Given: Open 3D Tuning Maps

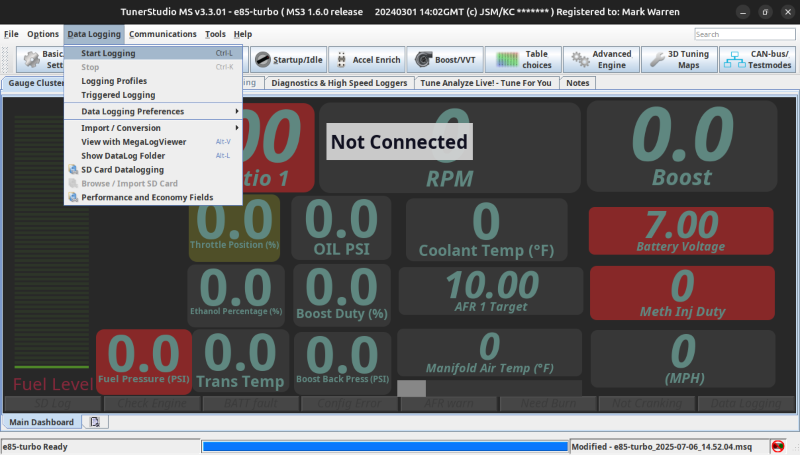Looking at the screenshot, I should (680, 60).
